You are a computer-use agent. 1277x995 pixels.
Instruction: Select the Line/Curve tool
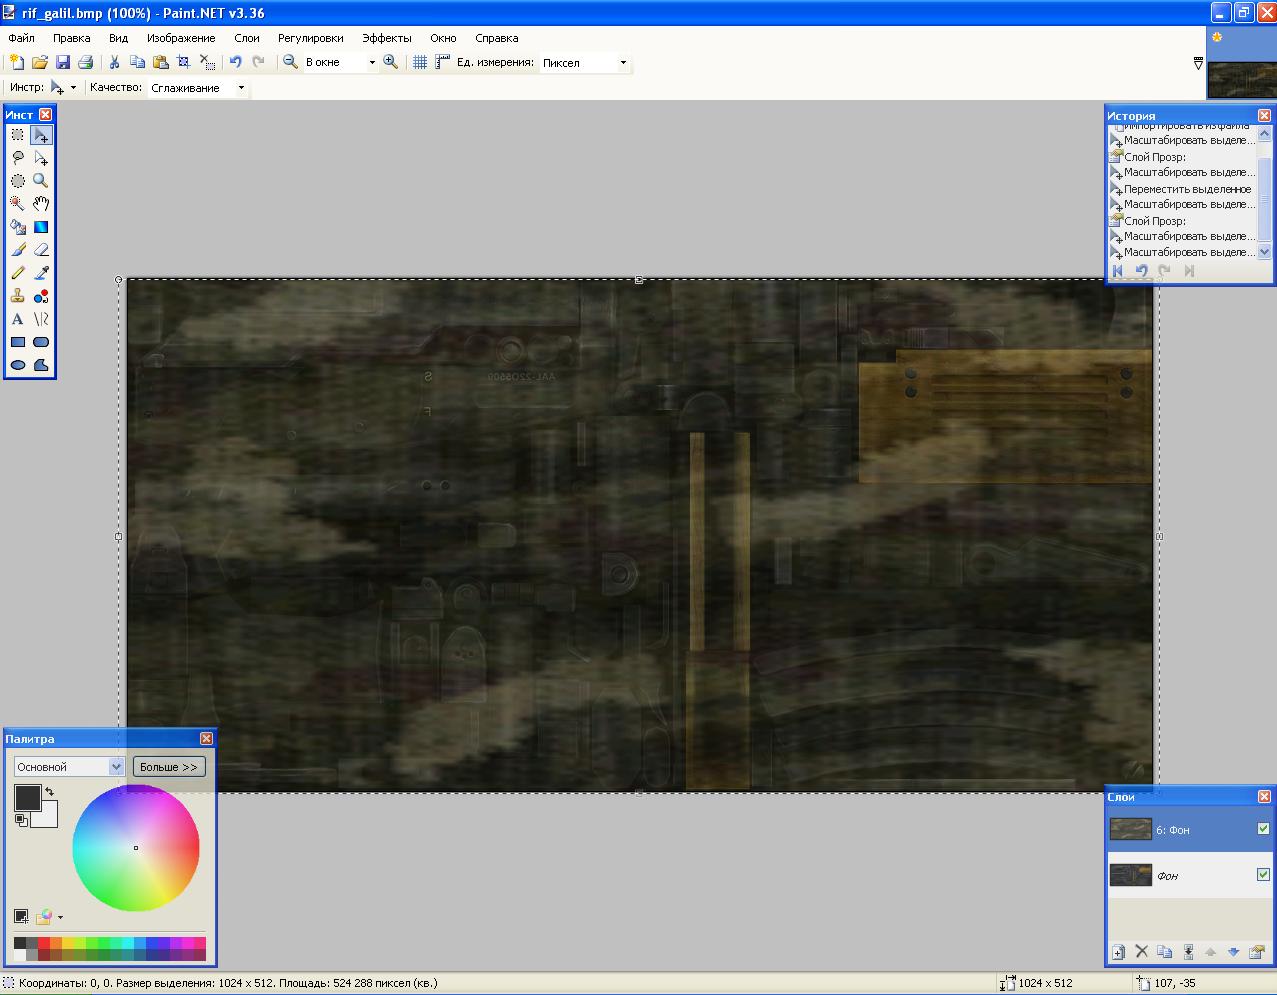click(x=41, y=319)
